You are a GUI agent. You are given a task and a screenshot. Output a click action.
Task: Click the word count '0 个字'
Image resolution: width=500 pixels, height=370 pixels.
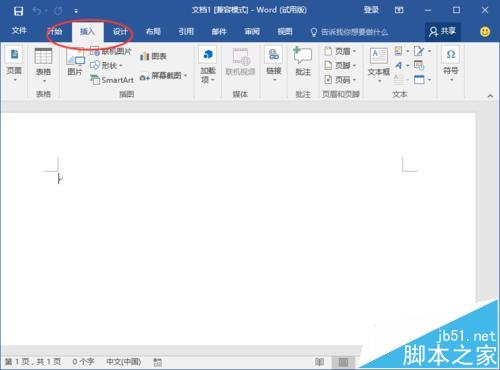[x=83, y=362]
